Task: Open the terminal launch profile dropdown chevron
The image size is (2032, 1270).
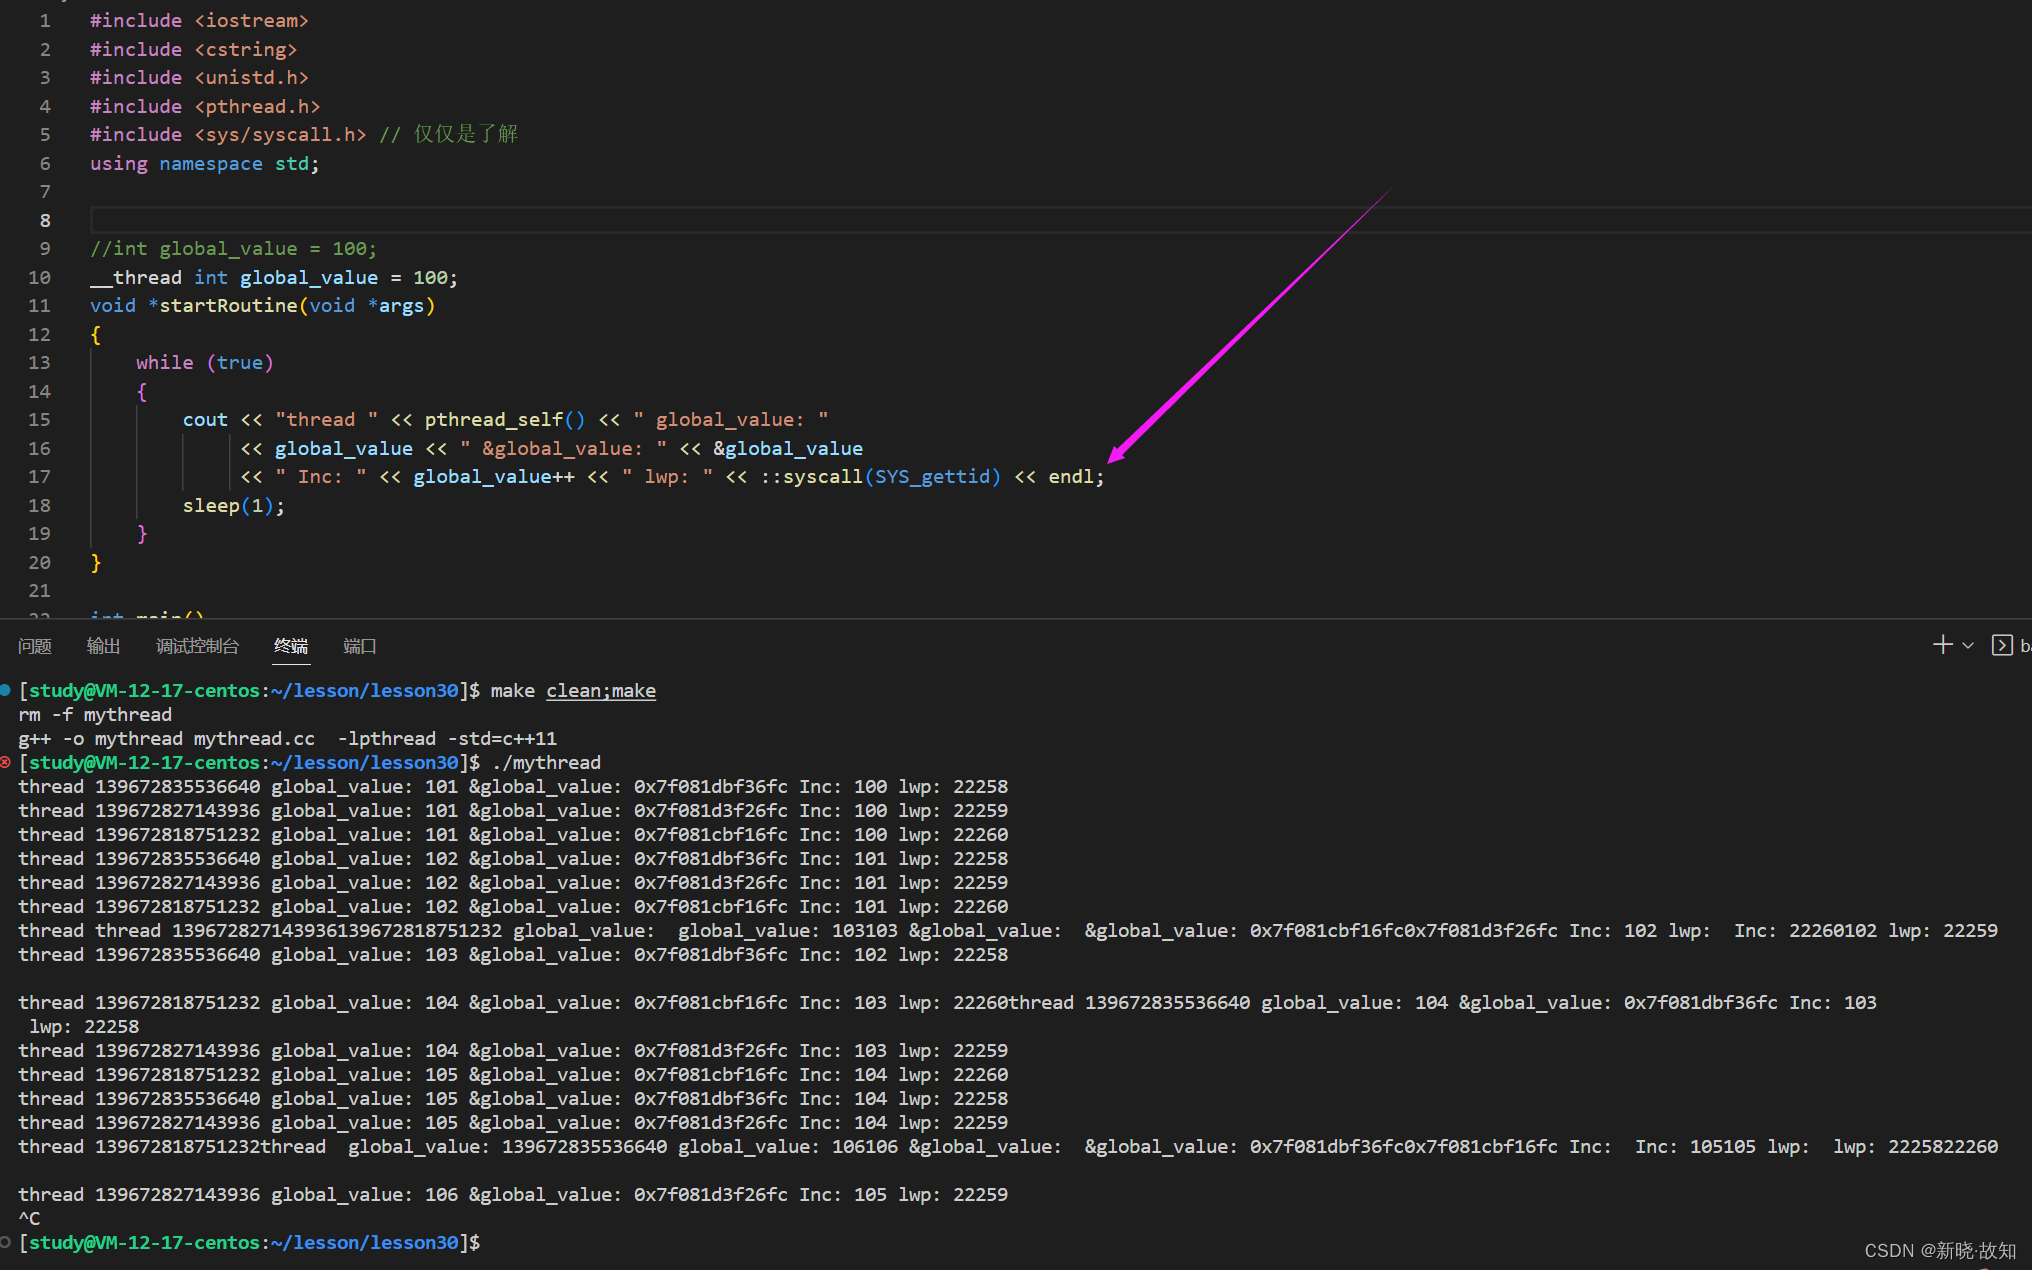Action: coord(1968,646)
